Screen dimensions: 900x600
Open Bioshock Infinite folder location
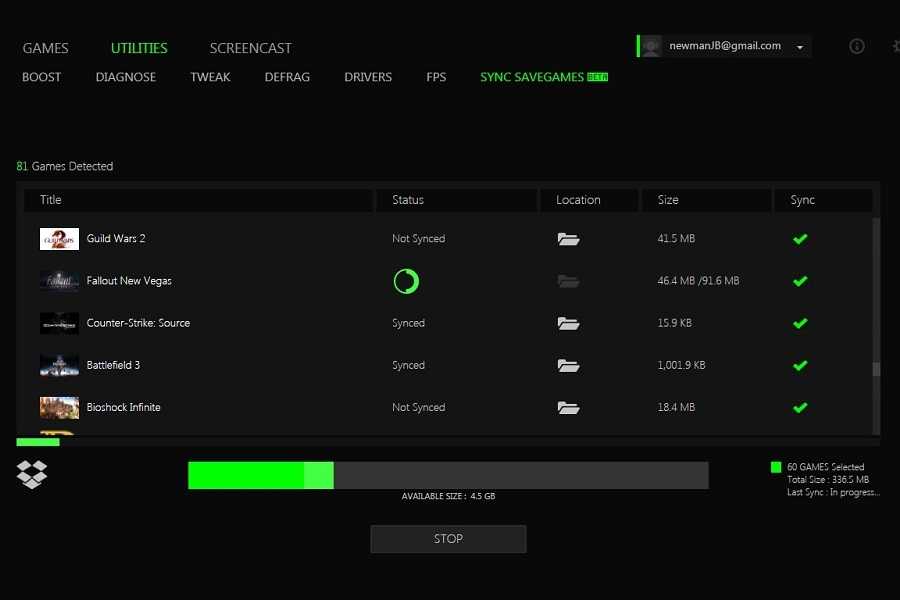tap(568, 407)
